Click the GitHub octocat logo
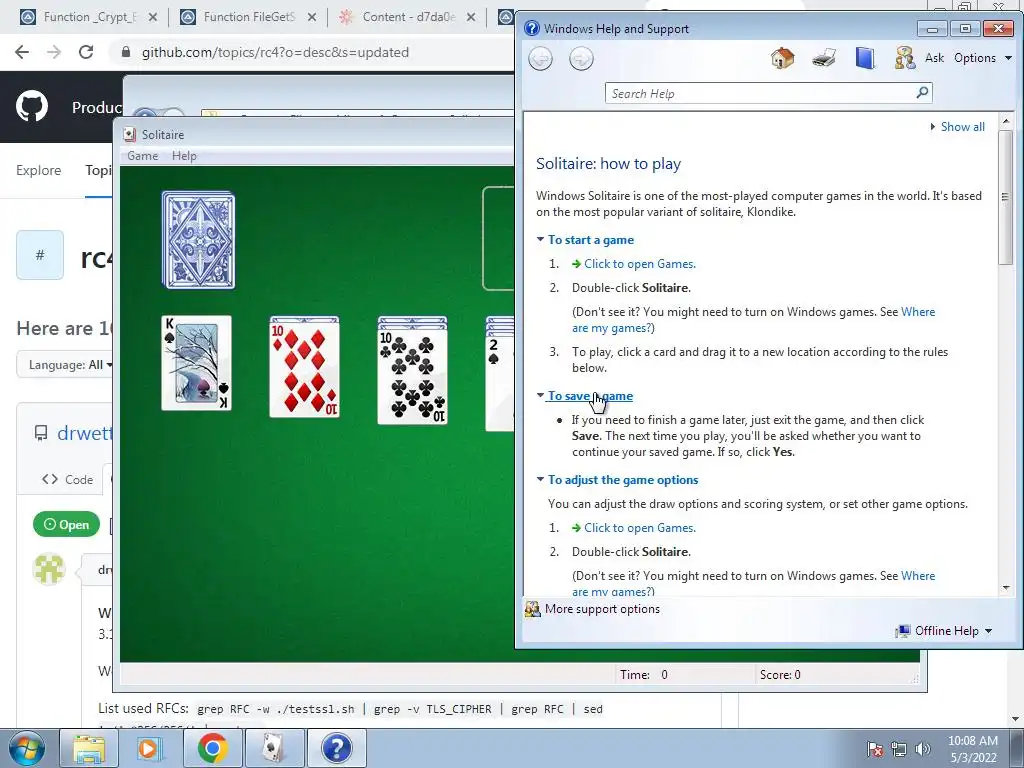Image resolution: width=1024 pixels, height=768 pixels. 31,106
